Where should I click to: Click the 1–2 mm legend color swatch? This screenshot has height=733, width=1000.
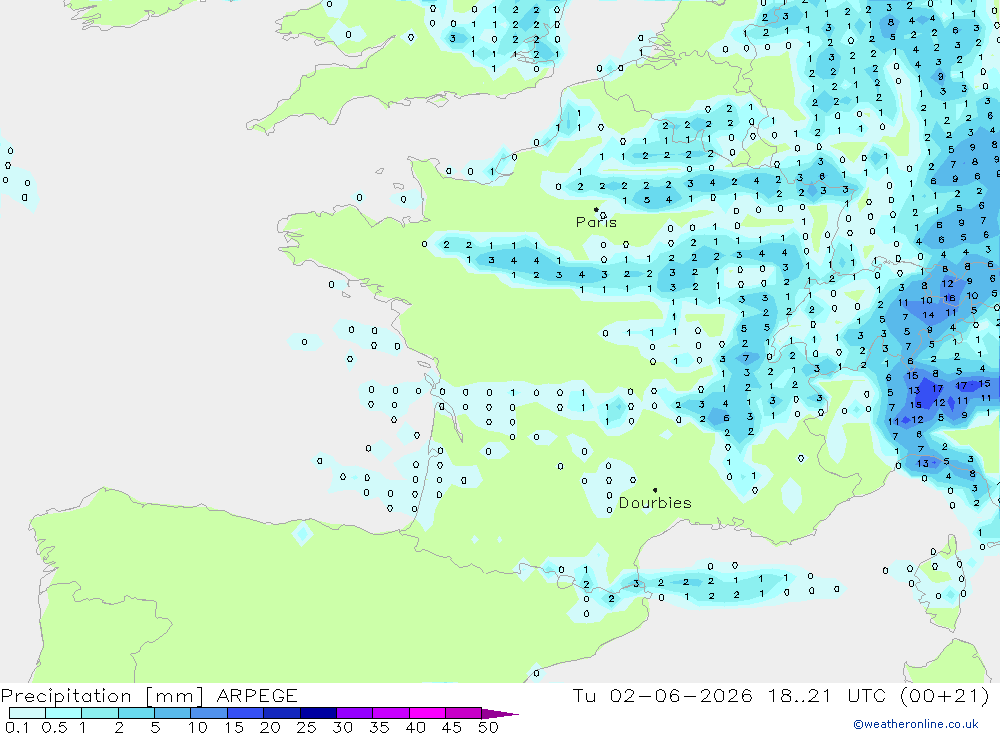pos(100,713)
